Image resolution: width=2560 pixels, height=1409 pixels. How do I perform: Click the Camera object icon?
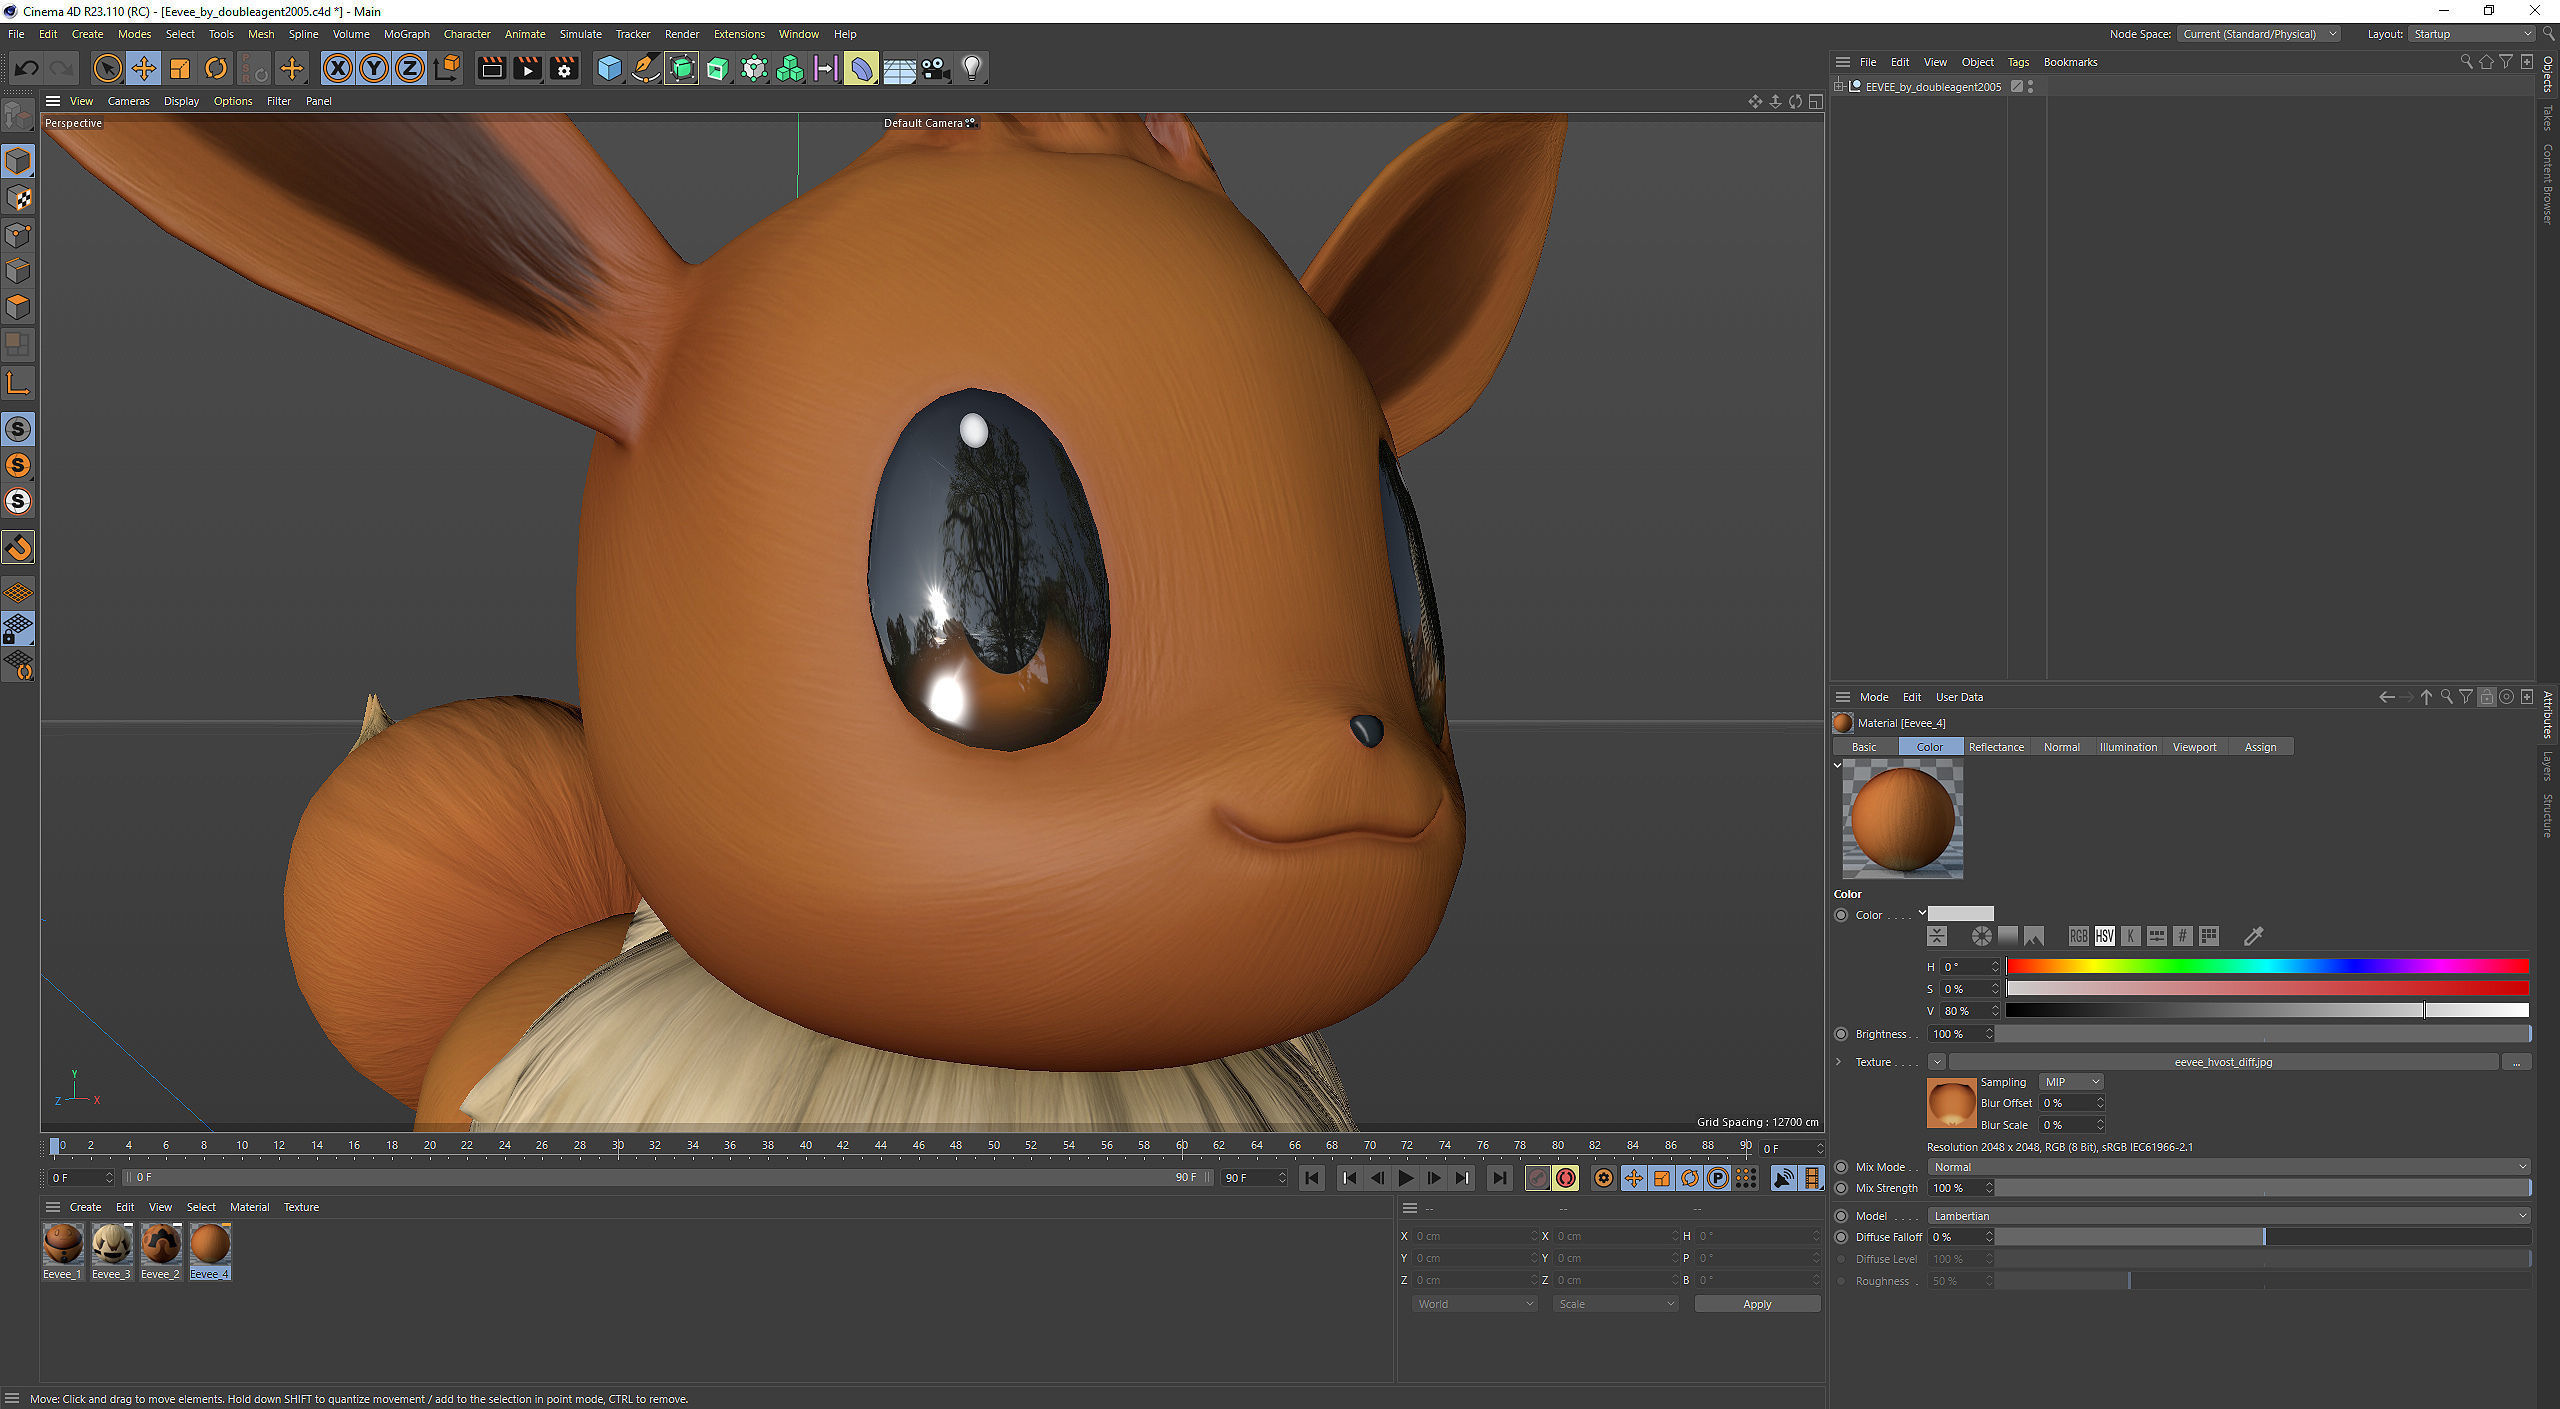coord(935,68)
